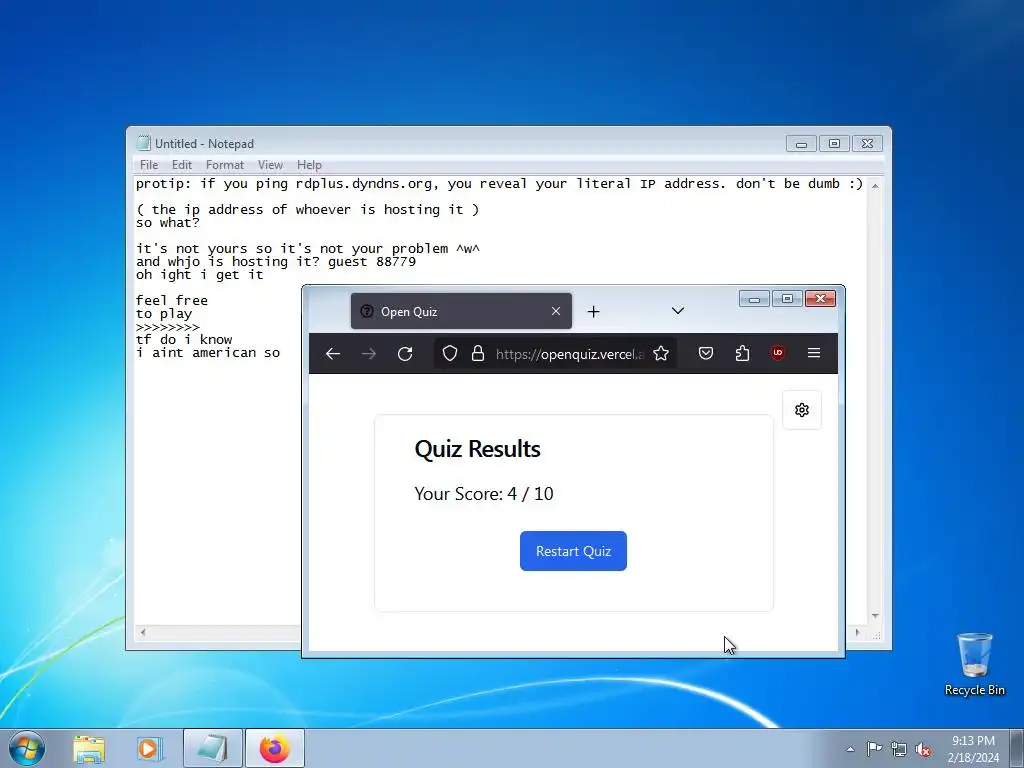Launch Windows Media Player from taskbar
The height and width of the screenshot is (768, 1024).
tap(149, 749)
